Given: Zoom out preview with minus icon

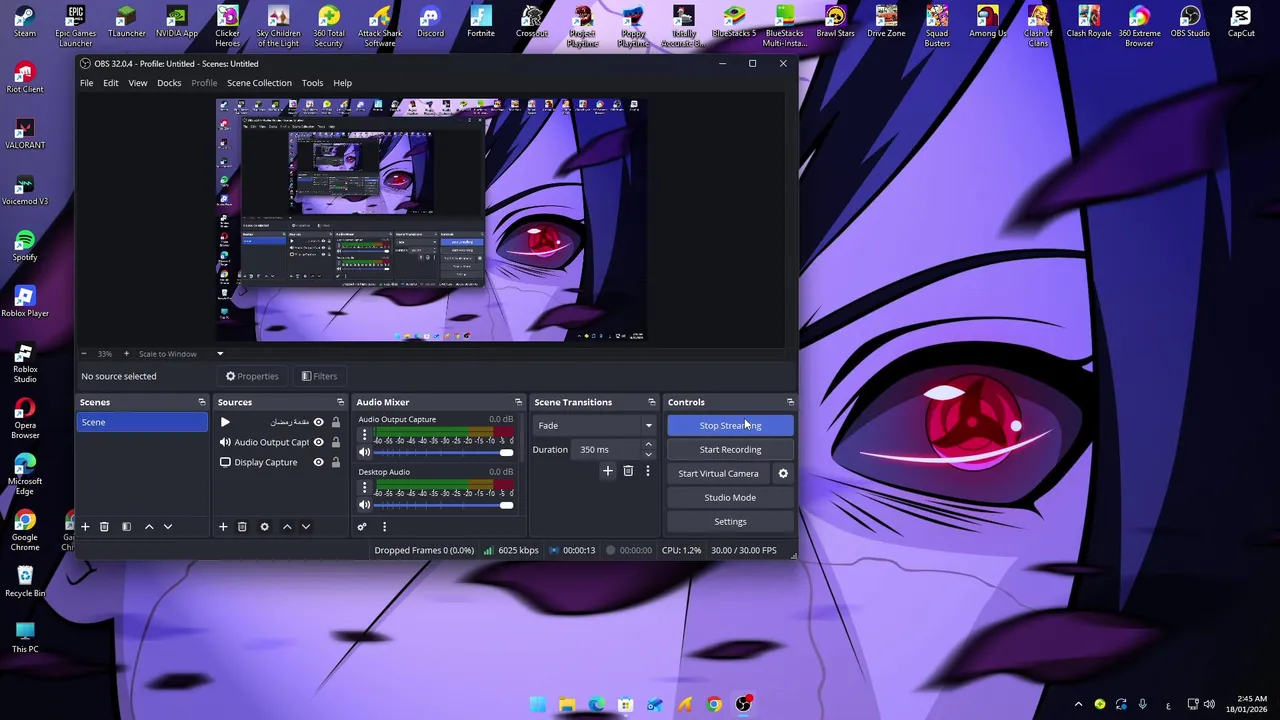Looking at the screenshot, I should 83,353.
